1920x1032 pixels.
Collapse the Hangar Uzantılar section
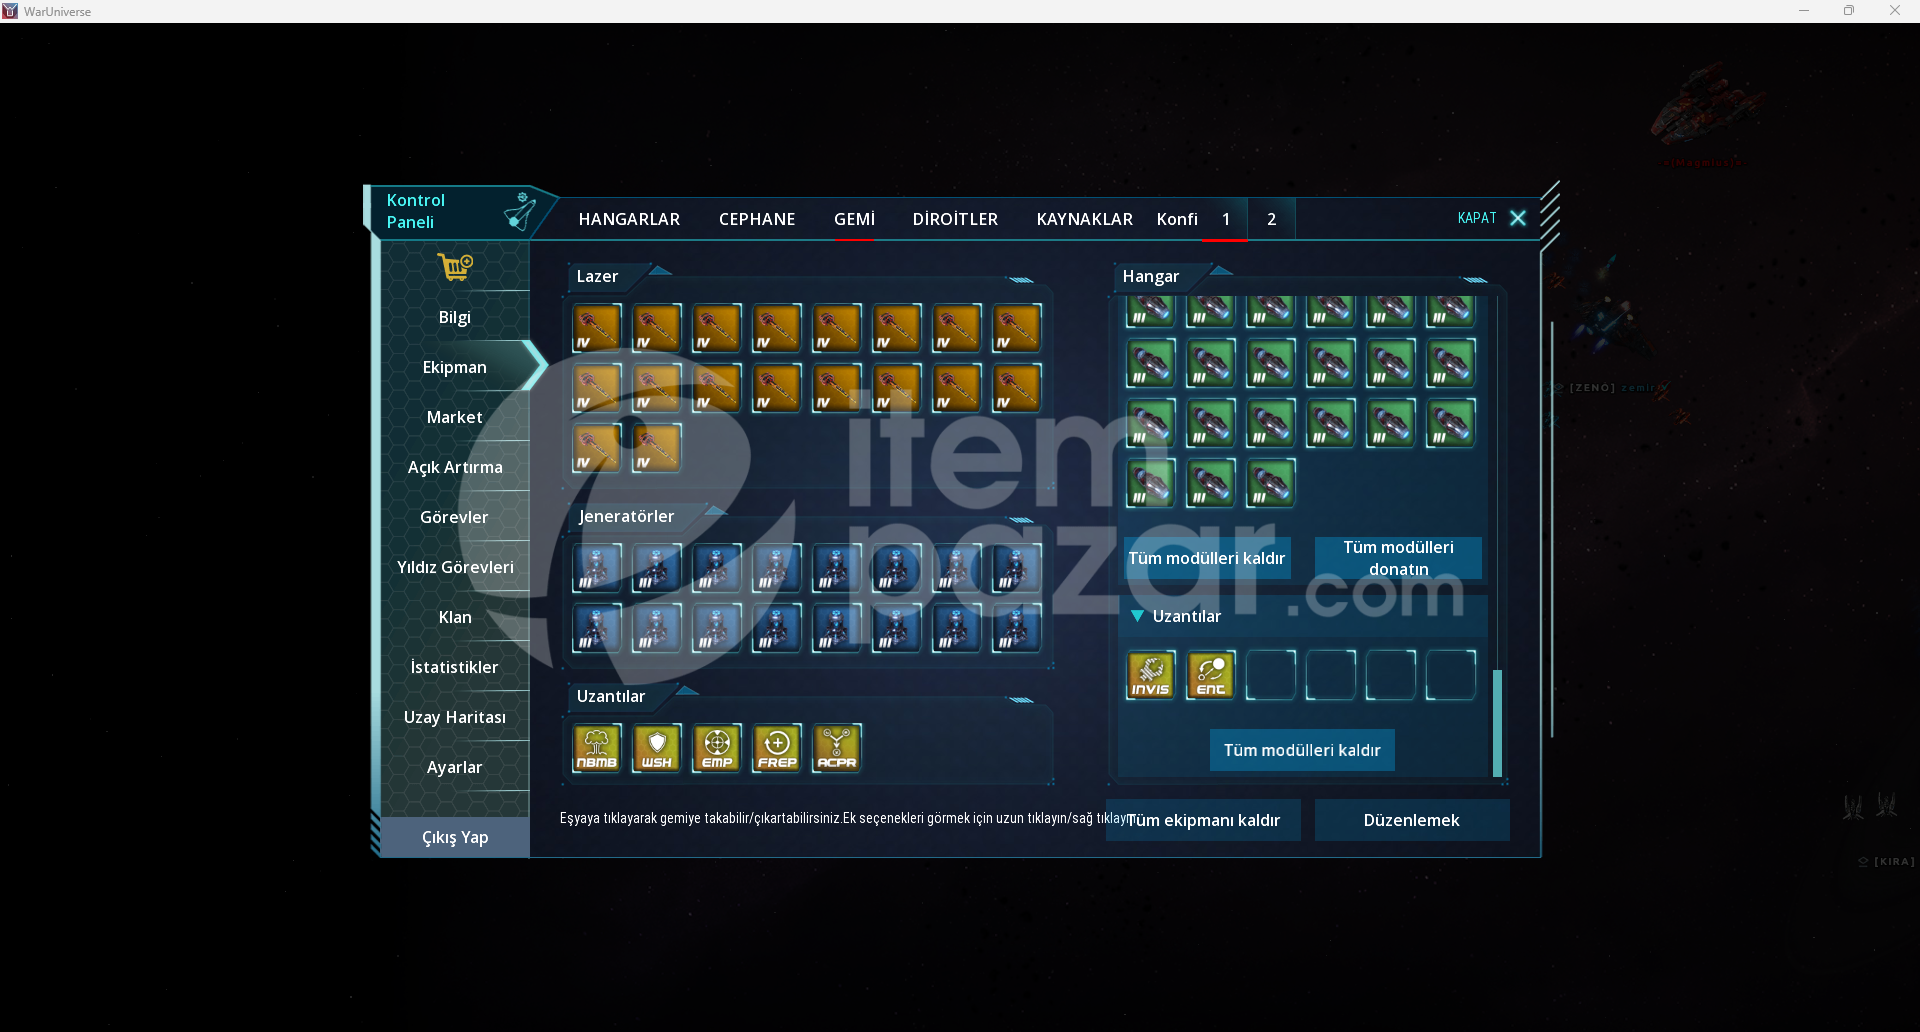[1137, 616]
